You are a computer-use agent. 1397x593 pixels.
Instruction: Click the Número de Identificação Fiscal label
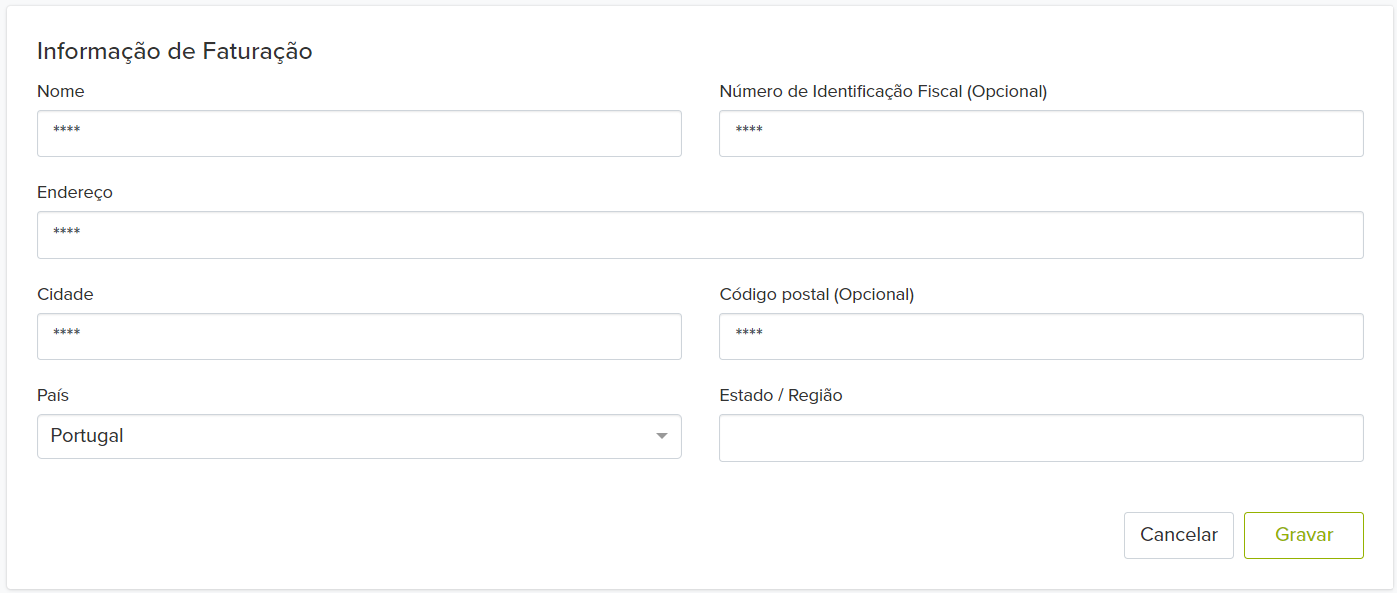coord(883,91)
